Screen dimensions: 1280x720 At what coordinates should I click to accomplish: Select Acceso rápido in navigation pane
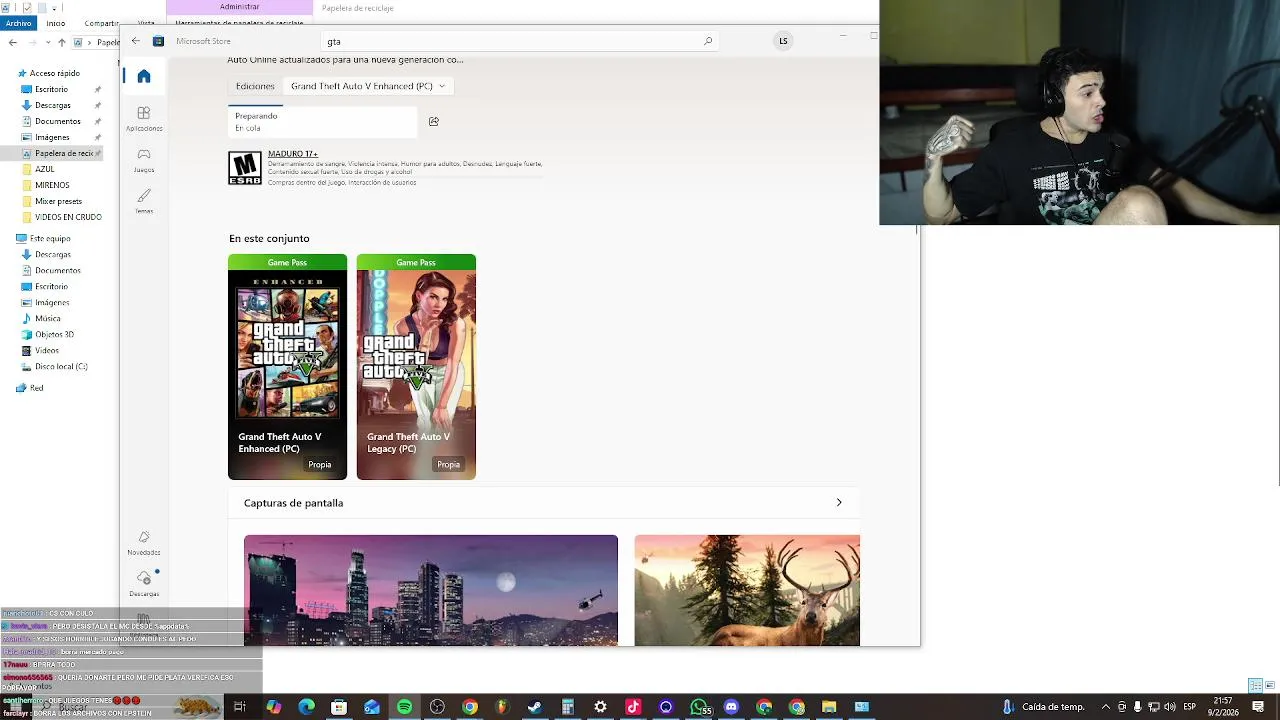point(54,73)
